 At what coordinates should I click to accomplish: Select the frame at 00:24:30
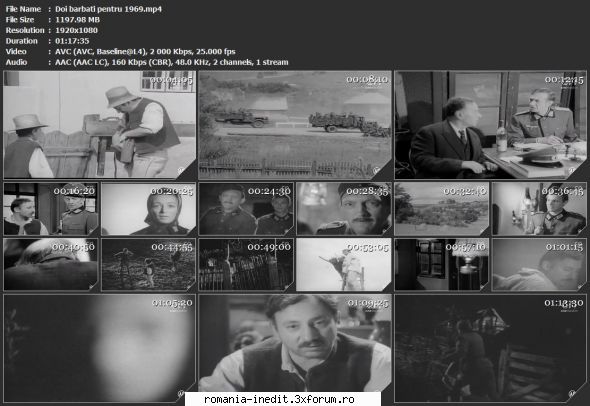246,209
